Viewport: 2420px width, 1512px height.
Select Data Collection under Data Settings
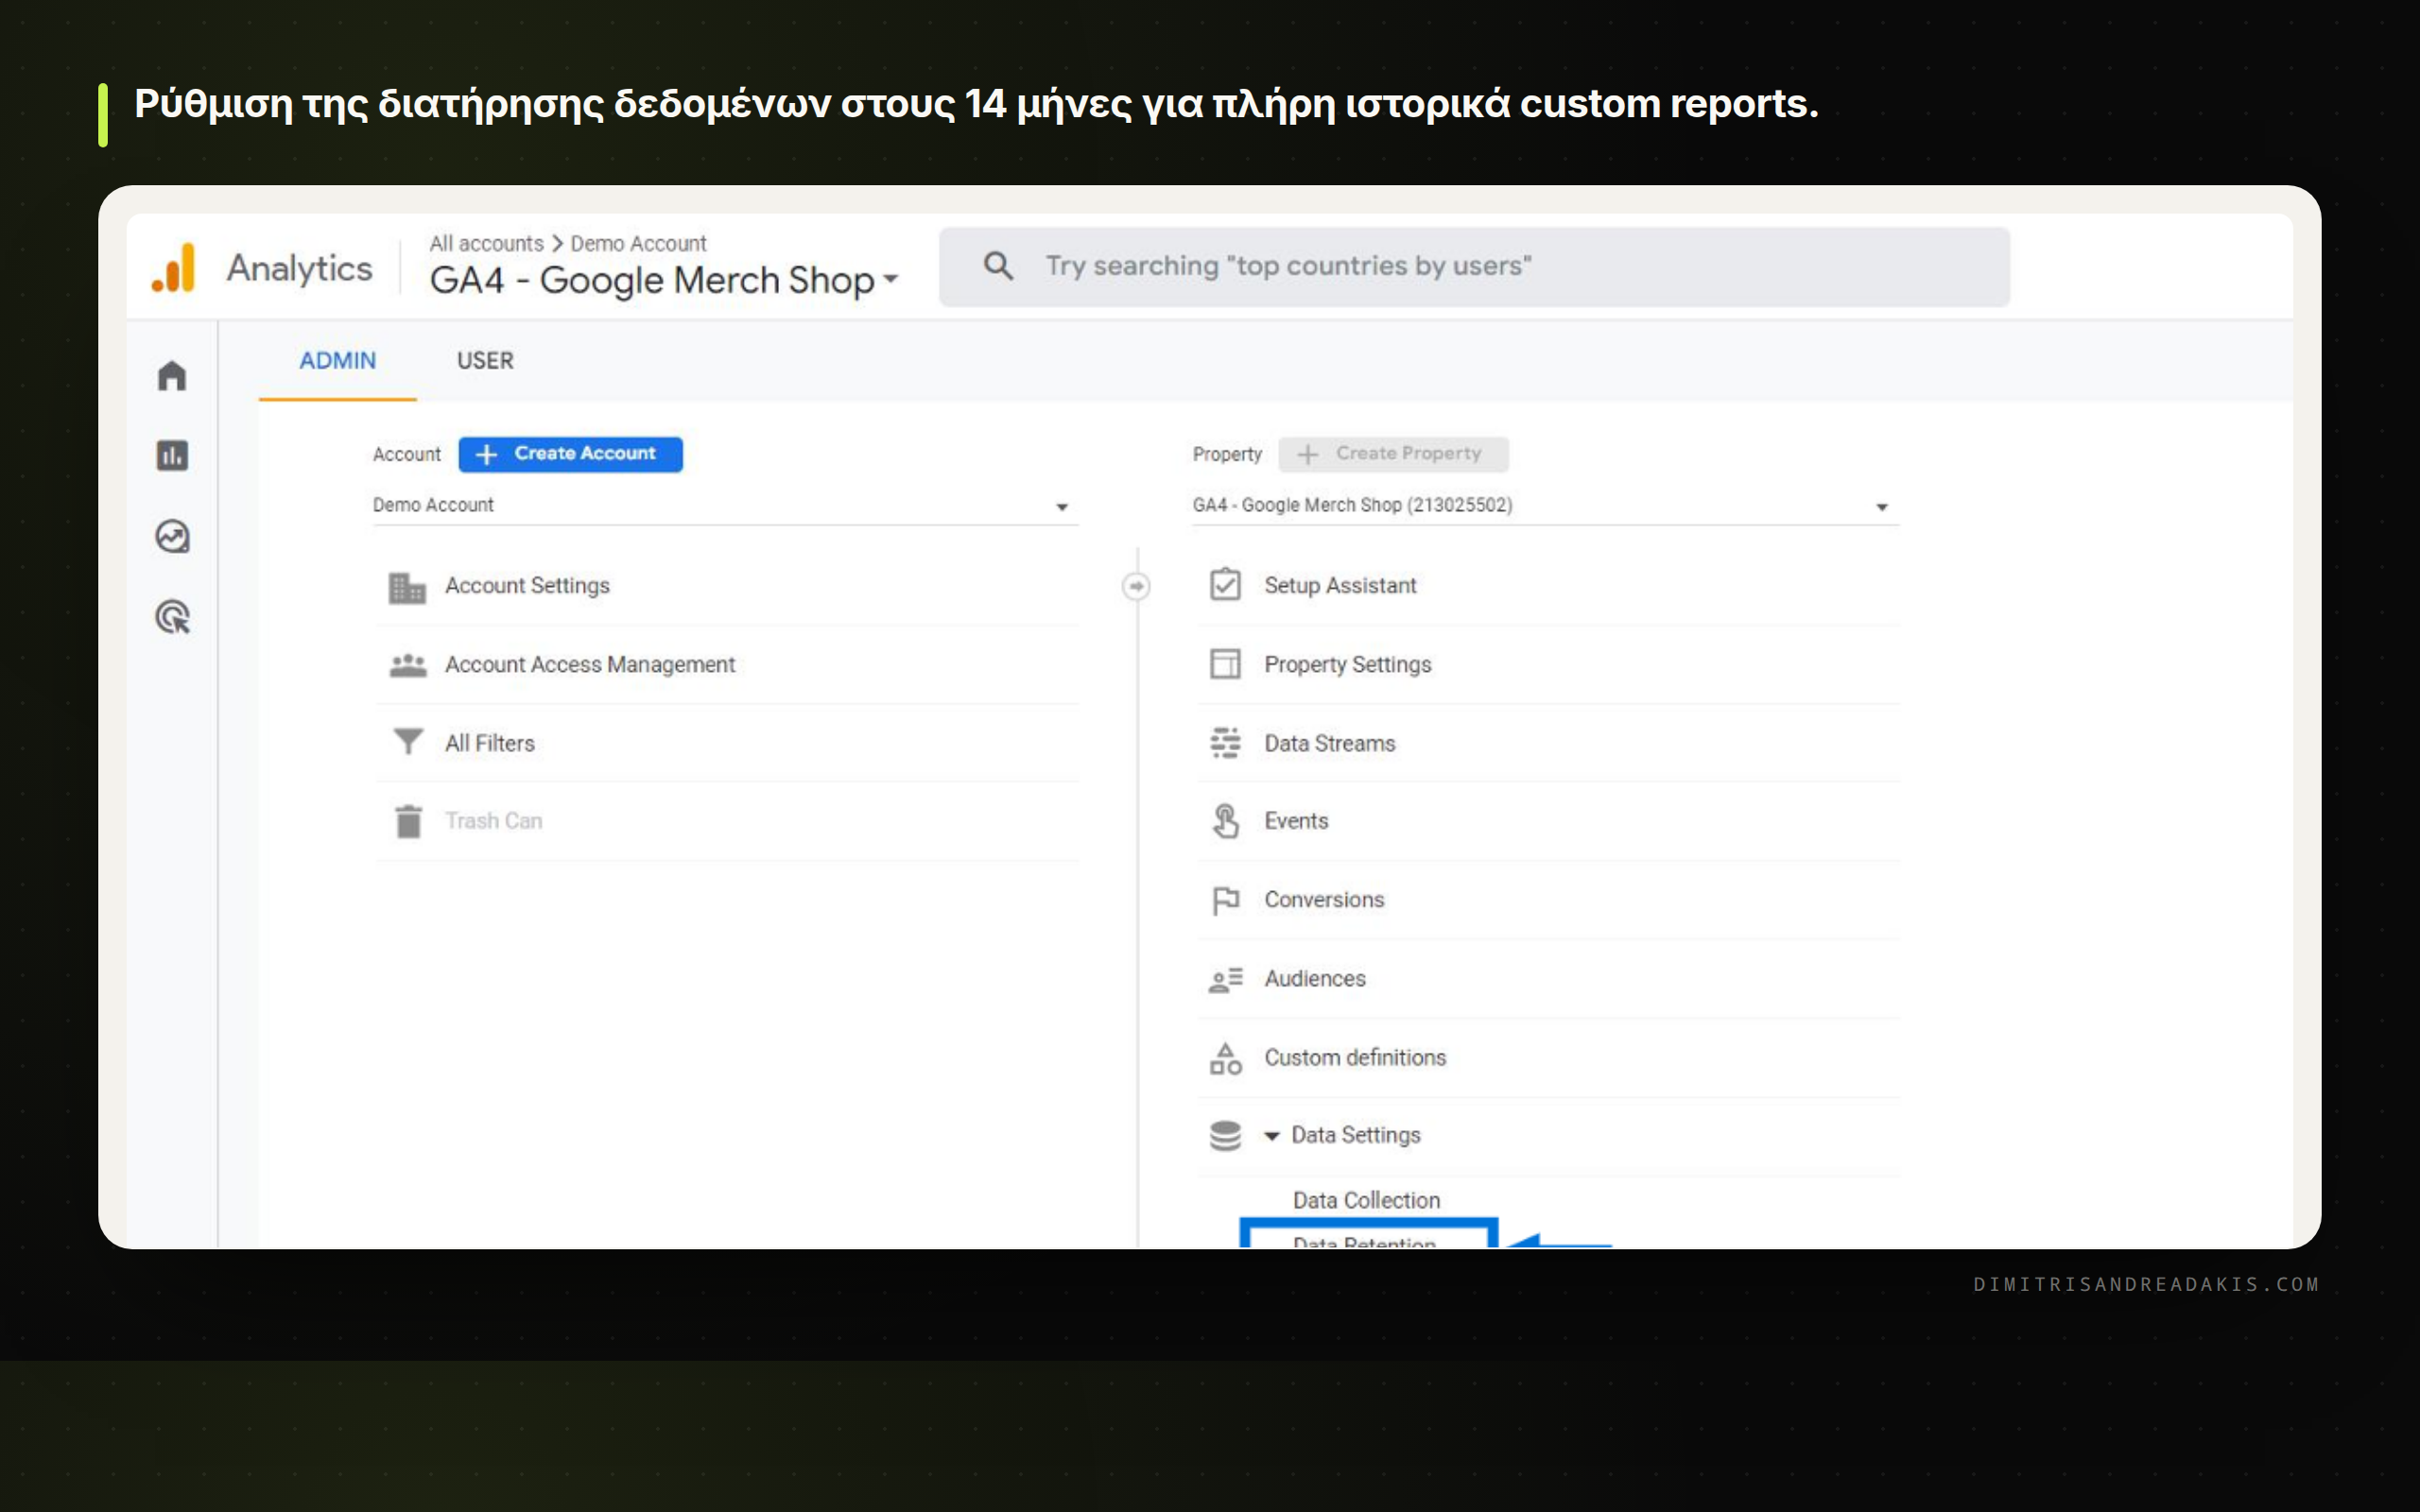(x=1366, y=1200)
